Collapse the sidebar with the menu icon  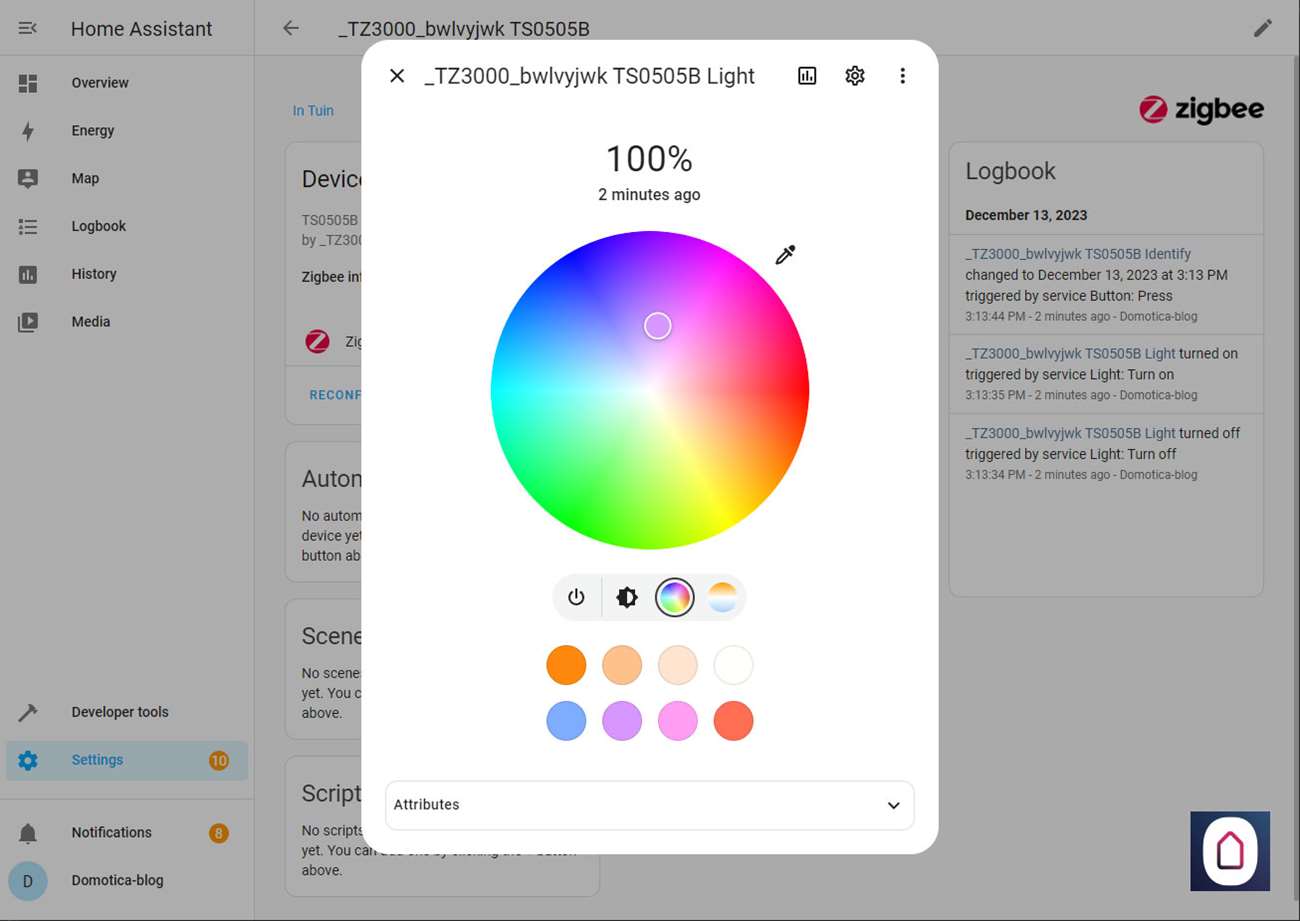(28, 29)
